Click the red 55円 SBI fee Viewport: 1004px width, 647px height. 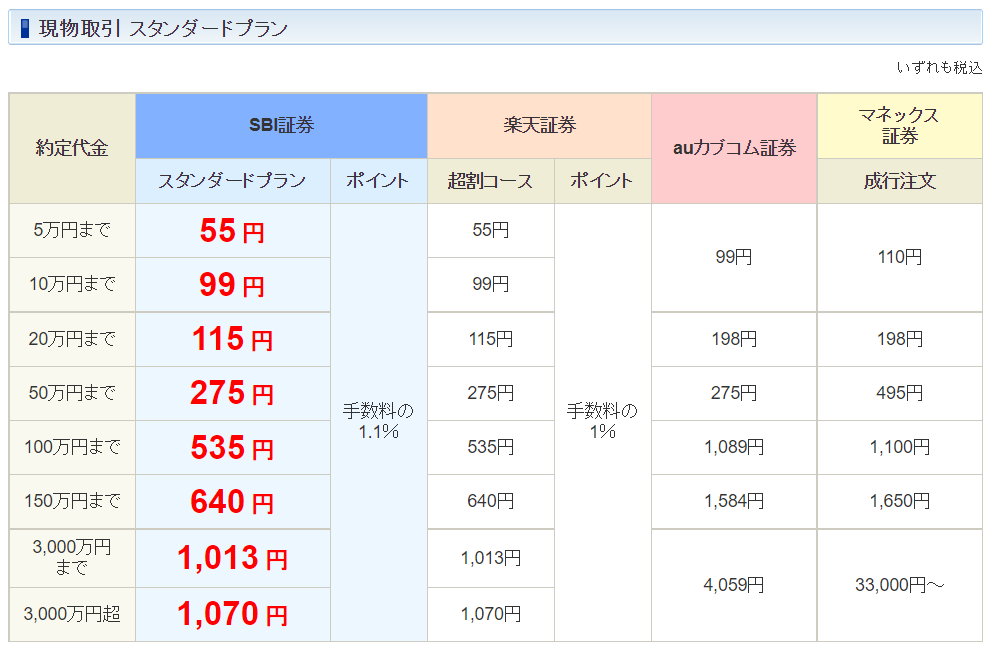tap(232, 230)
